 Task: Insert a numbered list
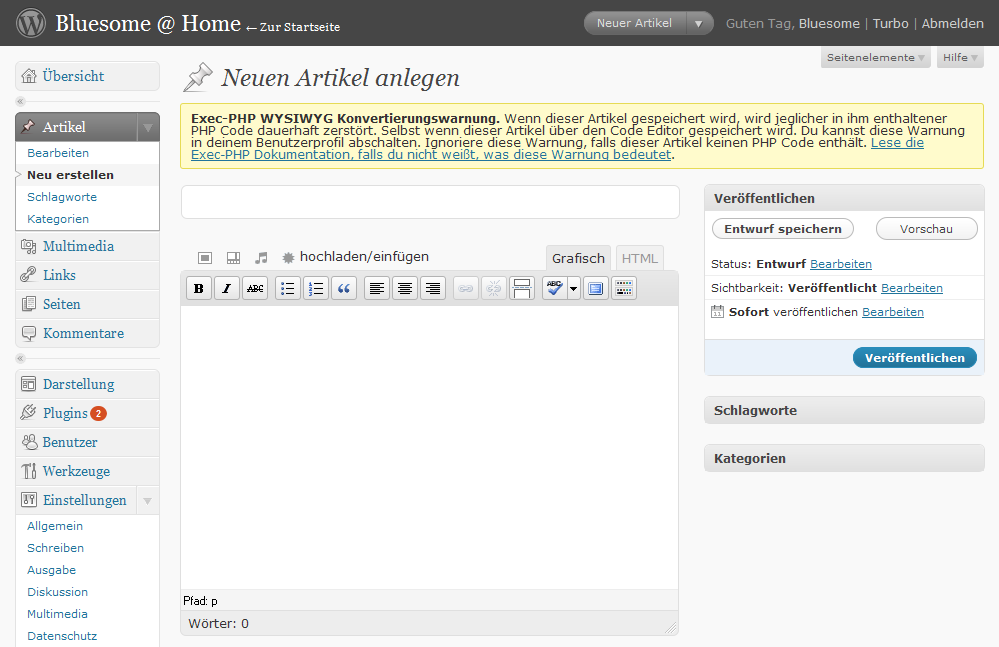pos(316,289)
